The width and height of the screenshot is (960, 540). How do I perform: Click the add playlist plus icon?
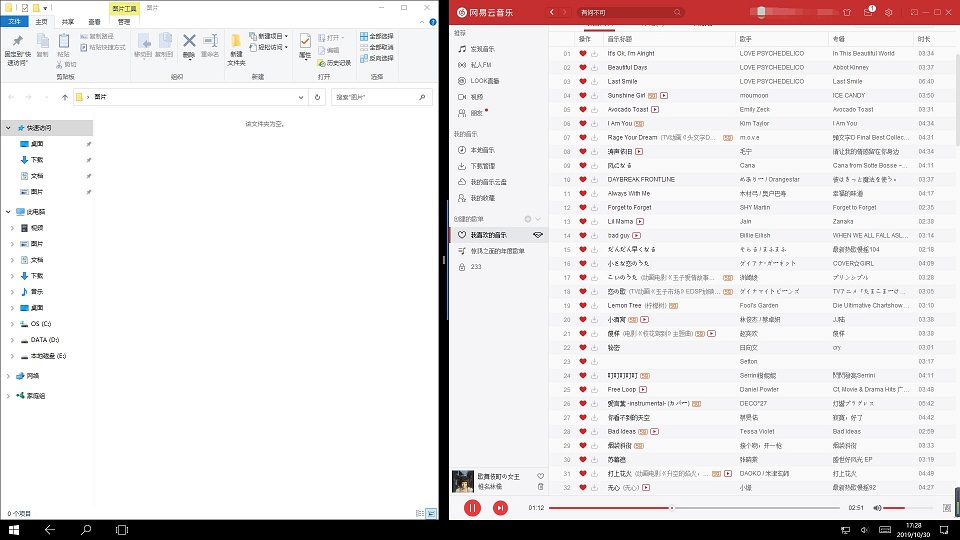528,219
